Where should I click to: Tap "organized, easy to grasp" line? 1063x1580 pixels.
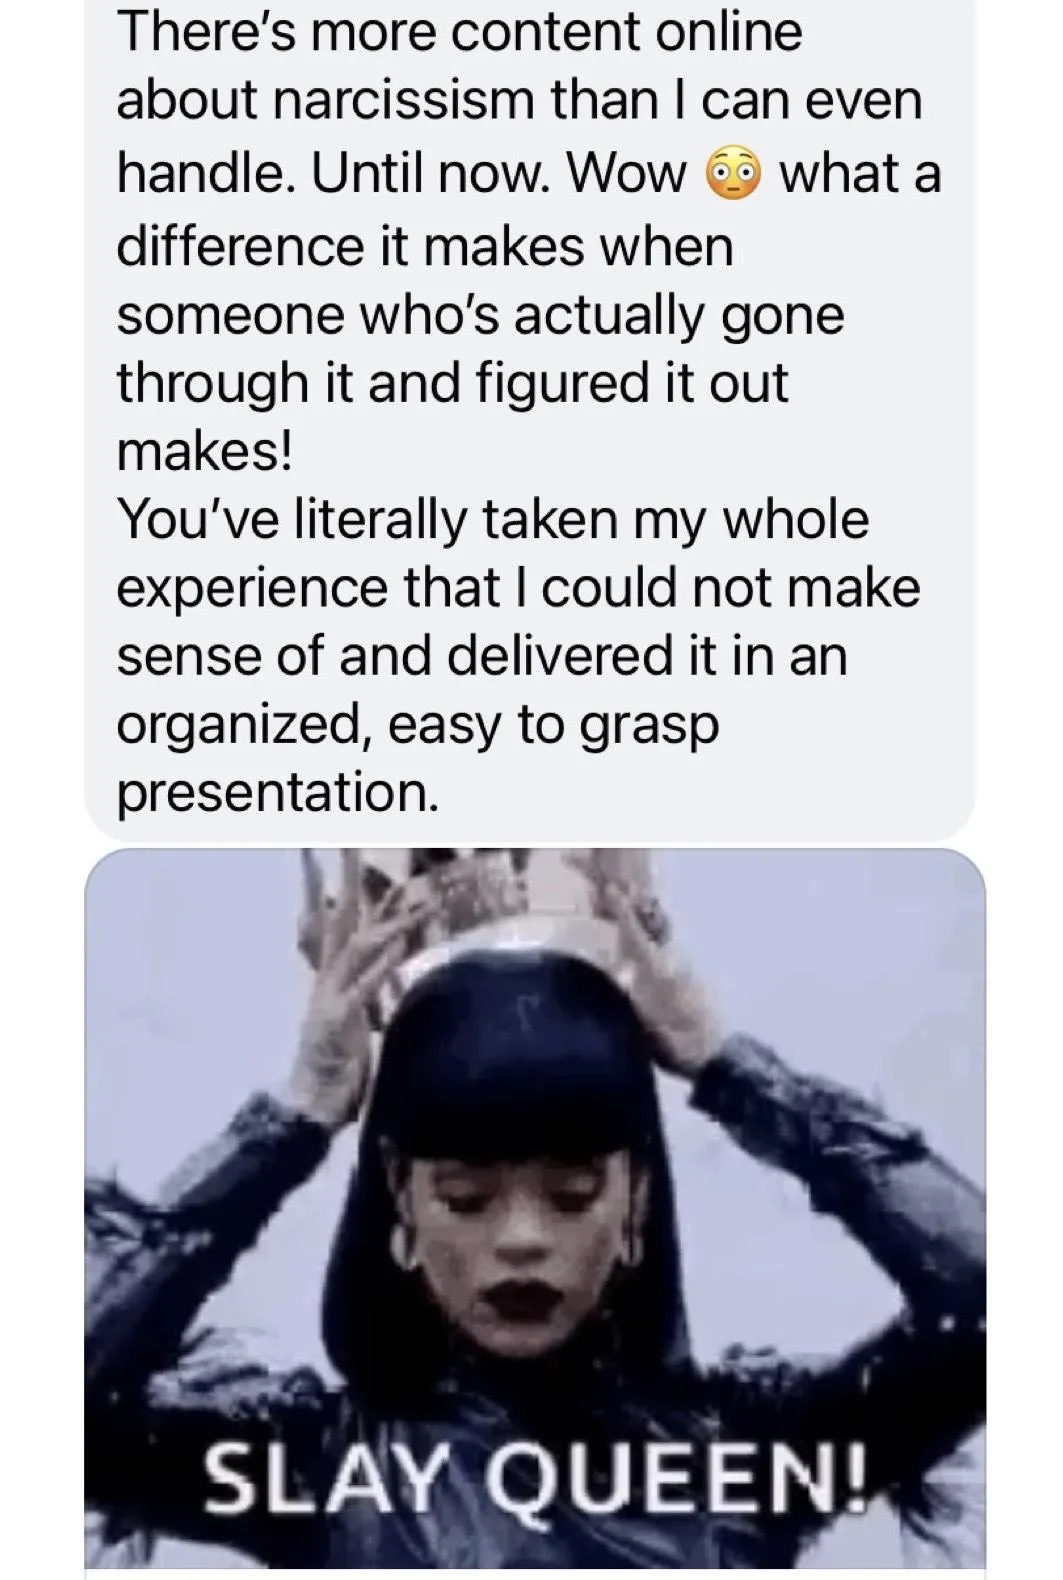click(418, 725)
